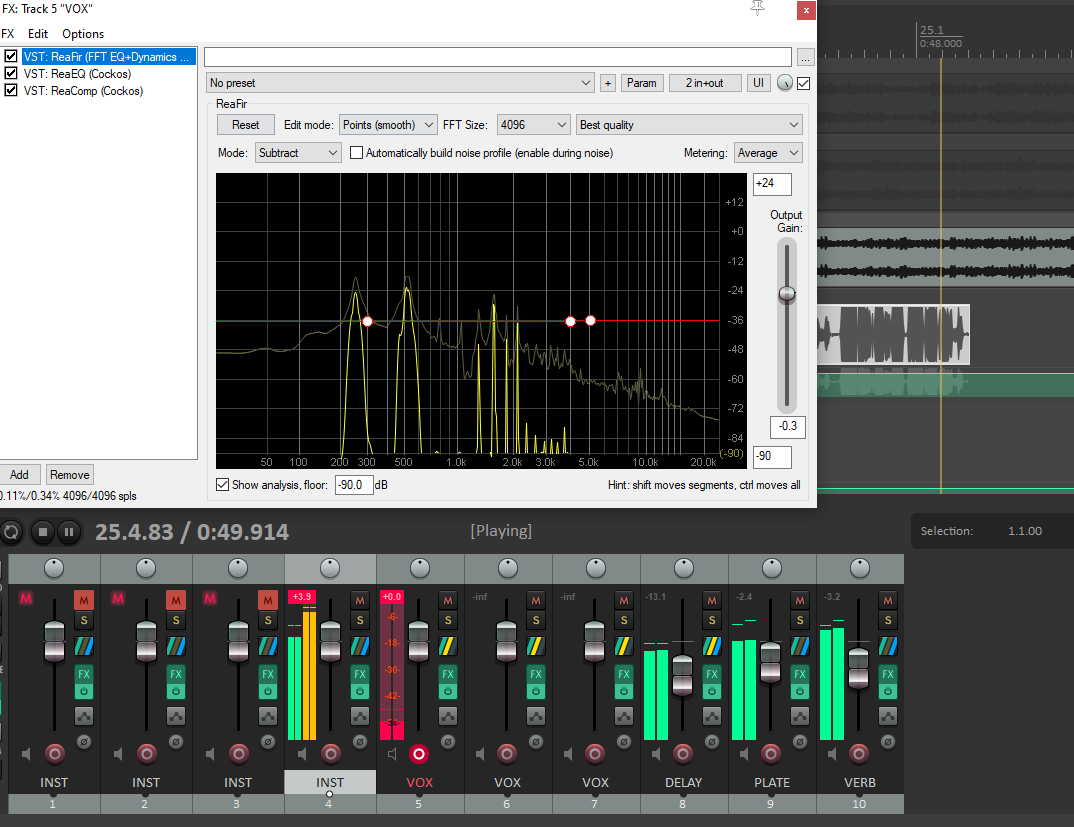
Task: Open the Edit menu in FX window
Action: pyautogui.click(x=38, y=34)
